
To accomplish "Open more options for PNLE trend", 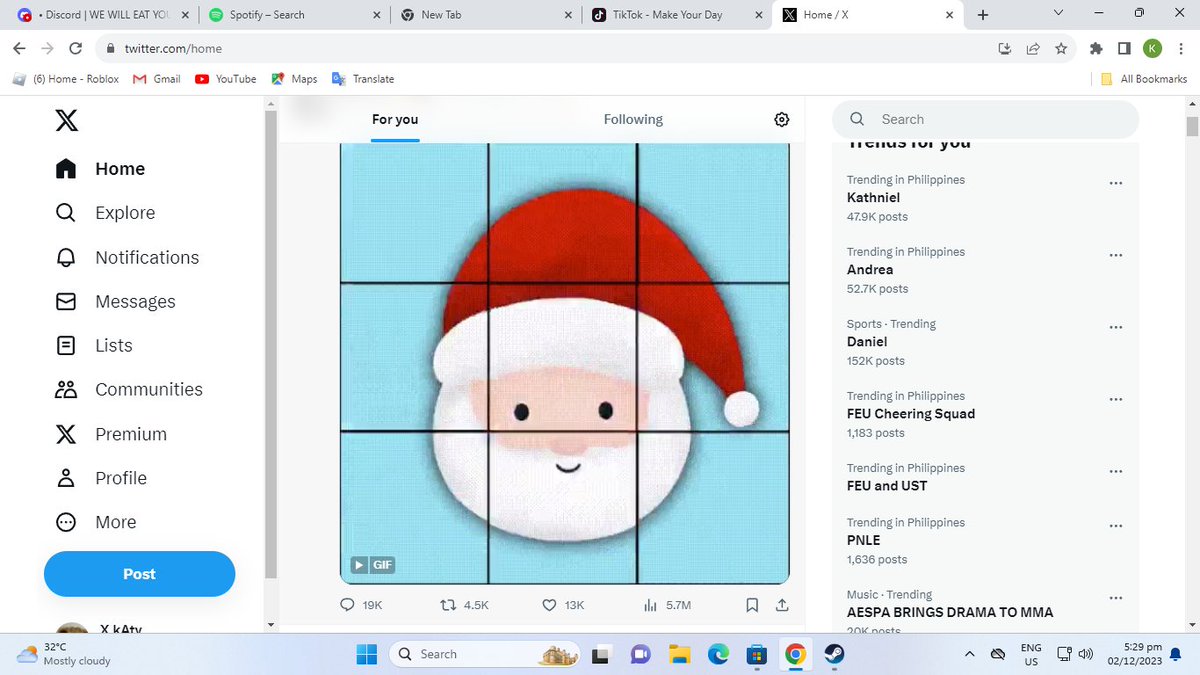I will pyautogui.click(x=1116, y=524).
